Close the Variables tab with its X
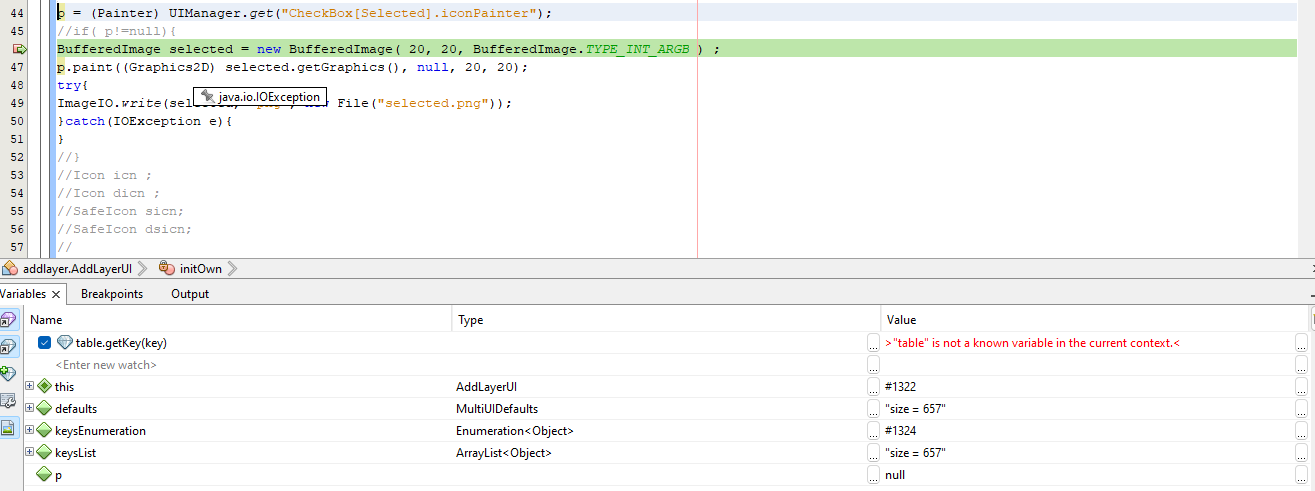Image resolution: width=1315 pixels, height=491 pixels. tap(56, 294)
